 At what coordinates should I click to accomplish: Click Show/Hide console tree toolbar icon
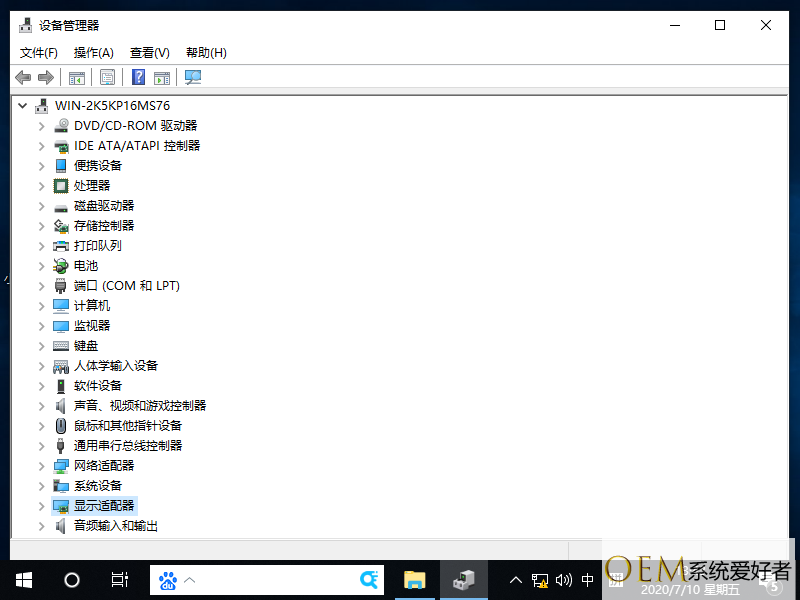tap(76, 77)
